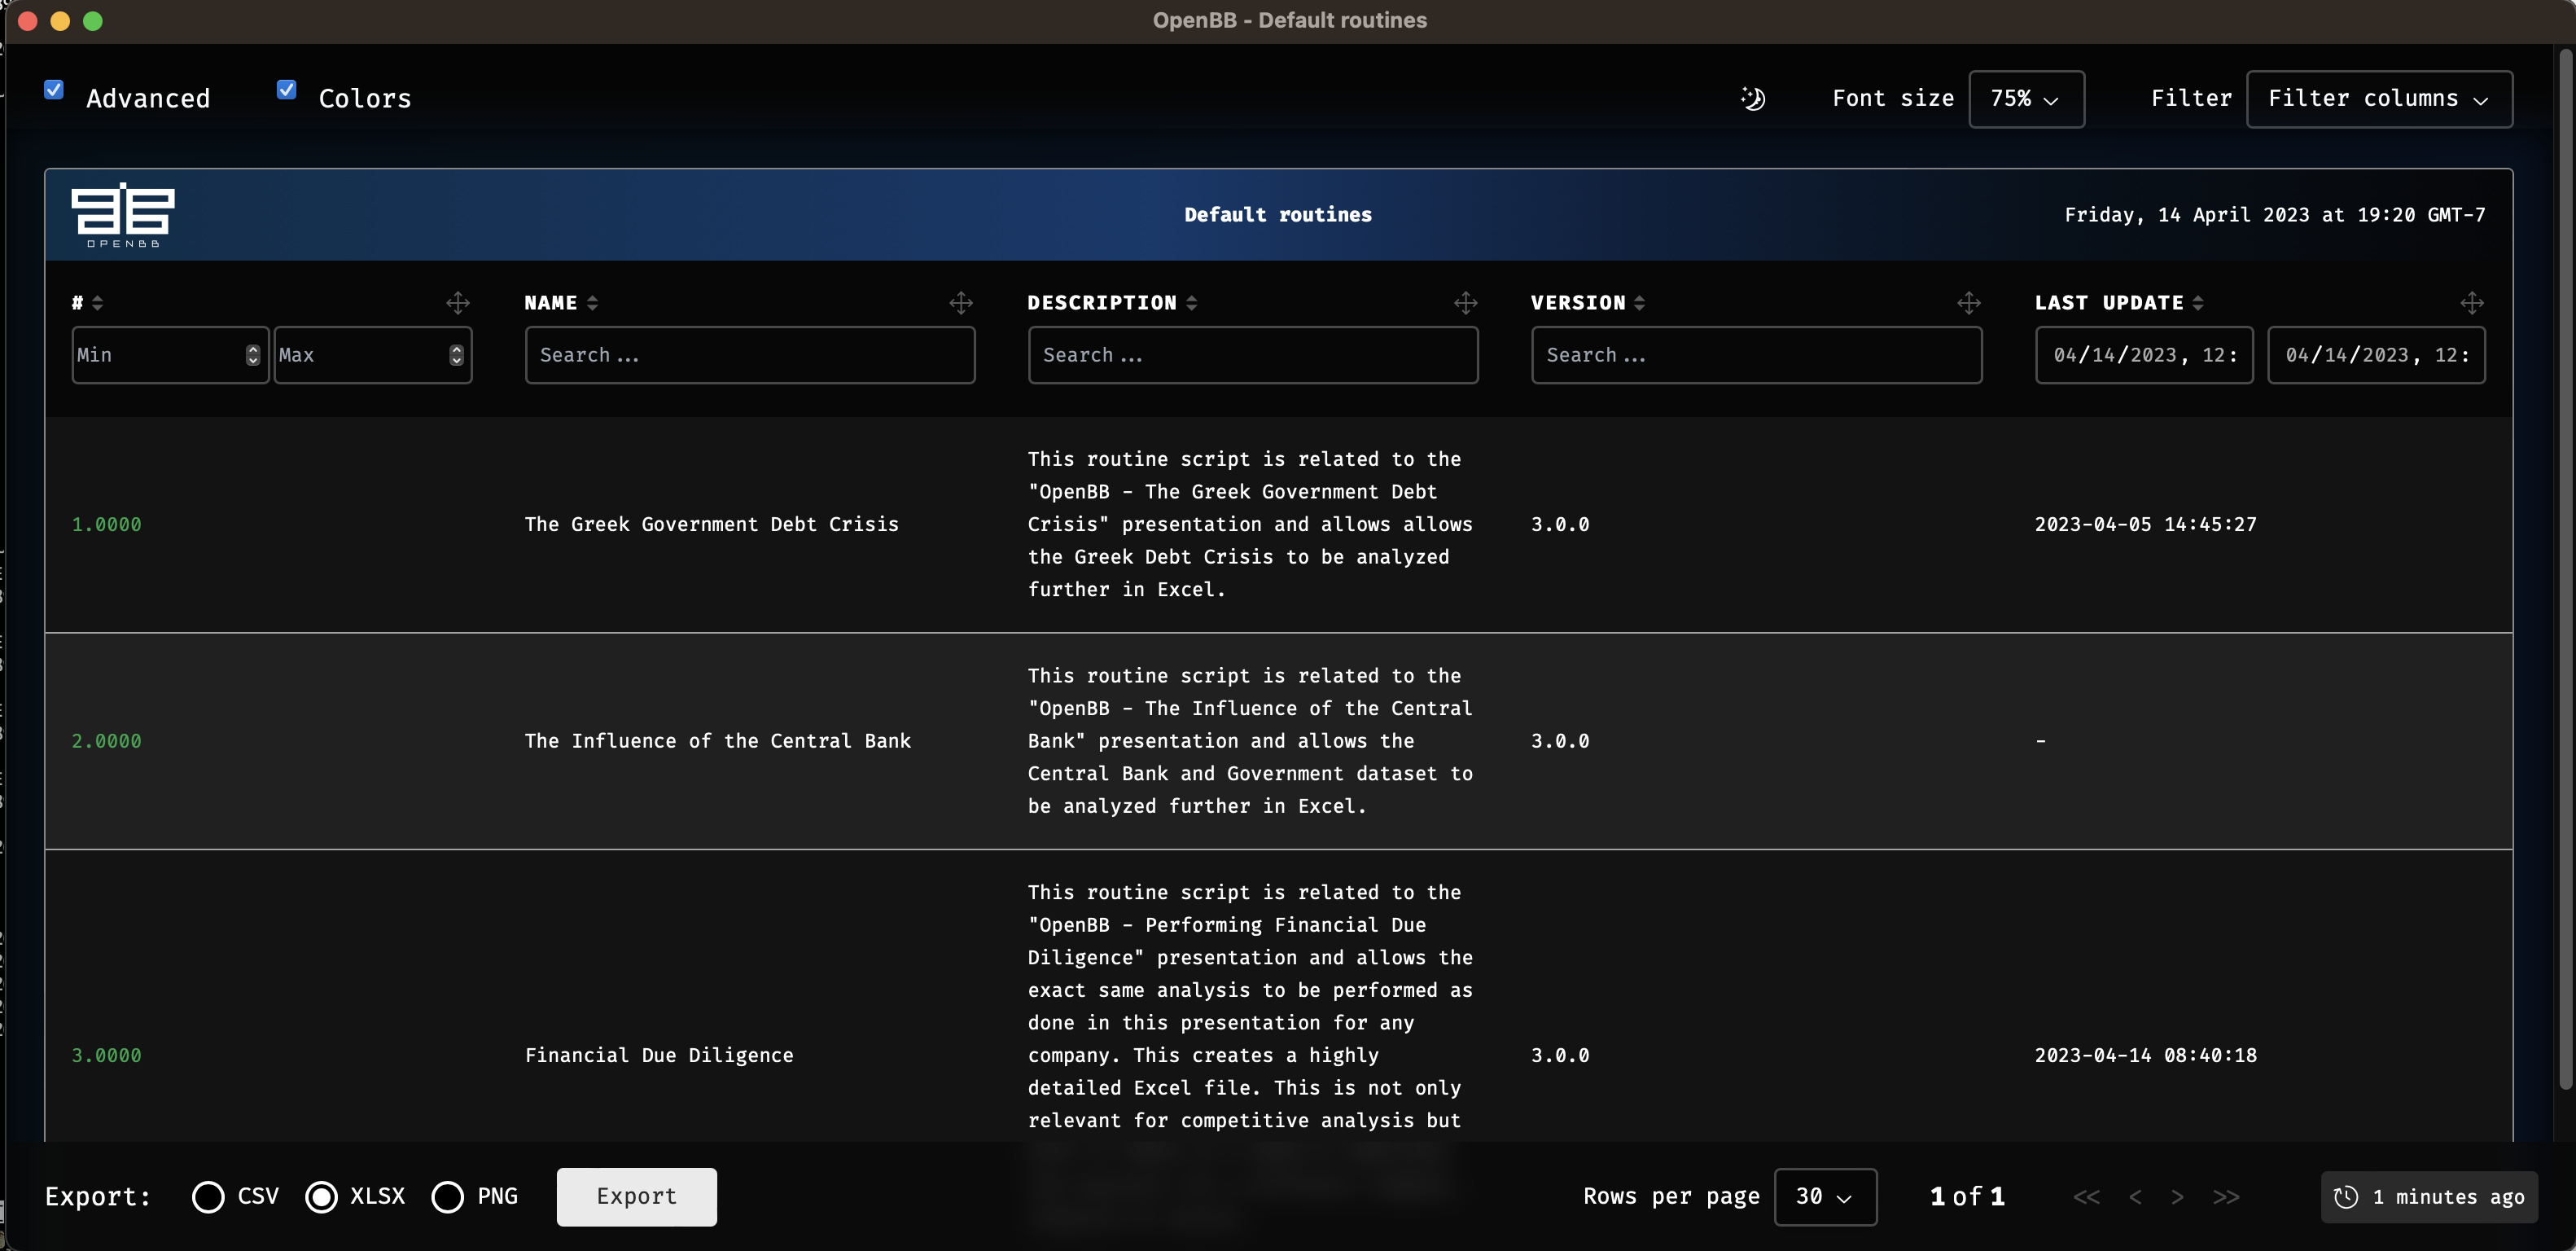The height and width of the screenshot is (1251, 2576).
Task: Click the 1.0000 row number cell
Action: click(x=106, y=525)
